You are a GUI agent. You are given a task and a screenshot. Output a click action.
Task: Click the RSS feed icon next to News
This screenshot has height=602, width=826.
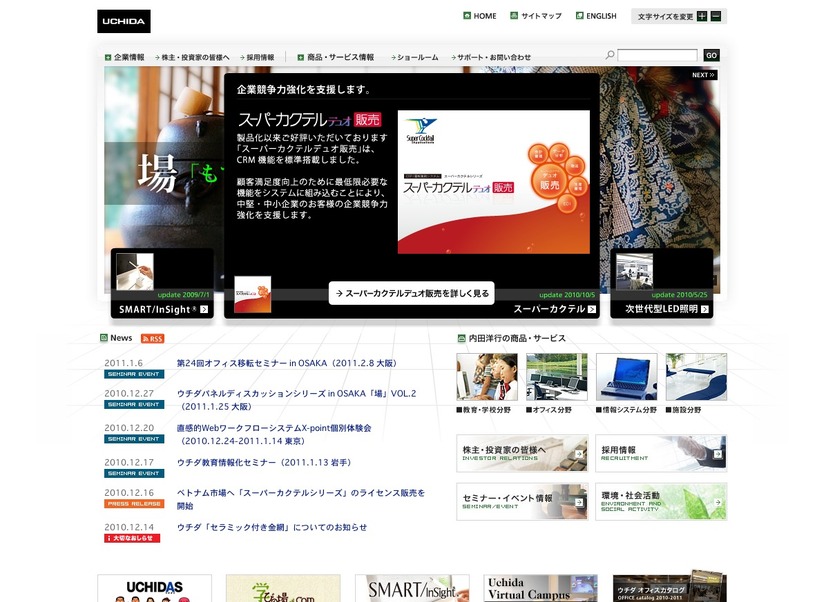(x=152, y=339)
